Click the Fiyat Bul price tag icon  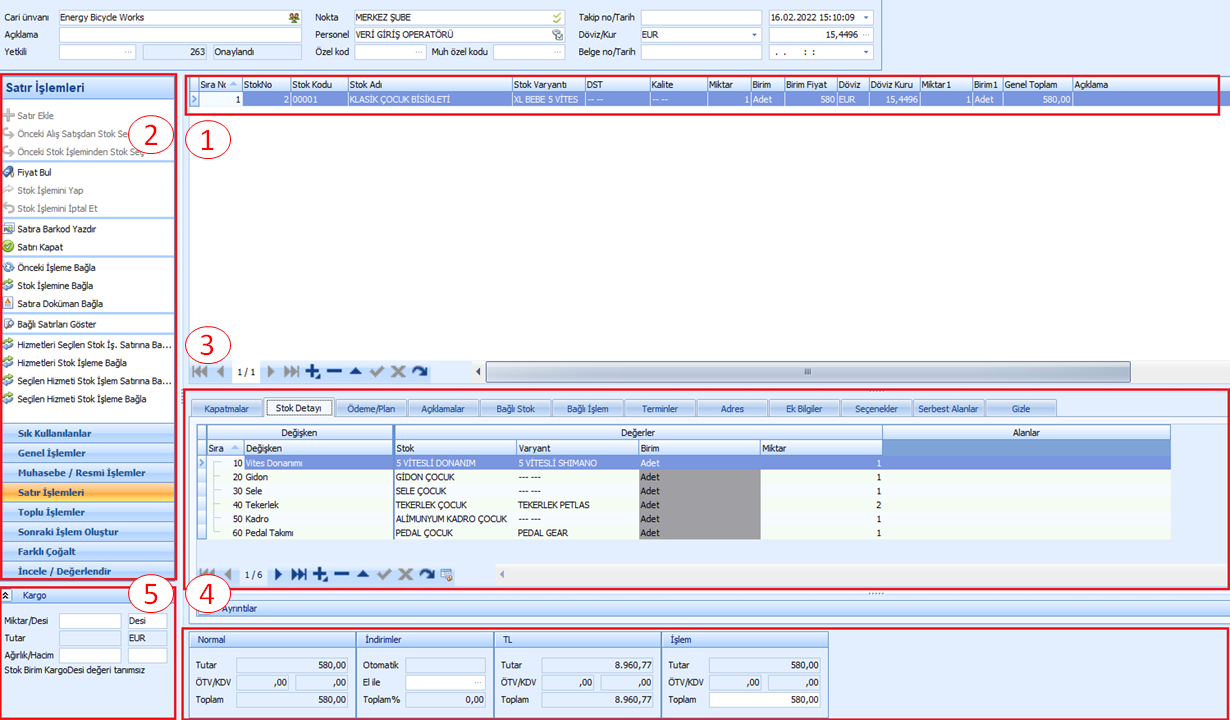click(9, 172)
